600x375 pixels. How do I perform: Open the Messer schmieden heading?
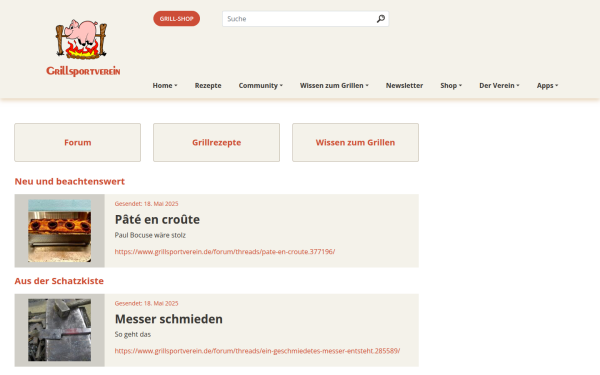(x=169, y=319)
